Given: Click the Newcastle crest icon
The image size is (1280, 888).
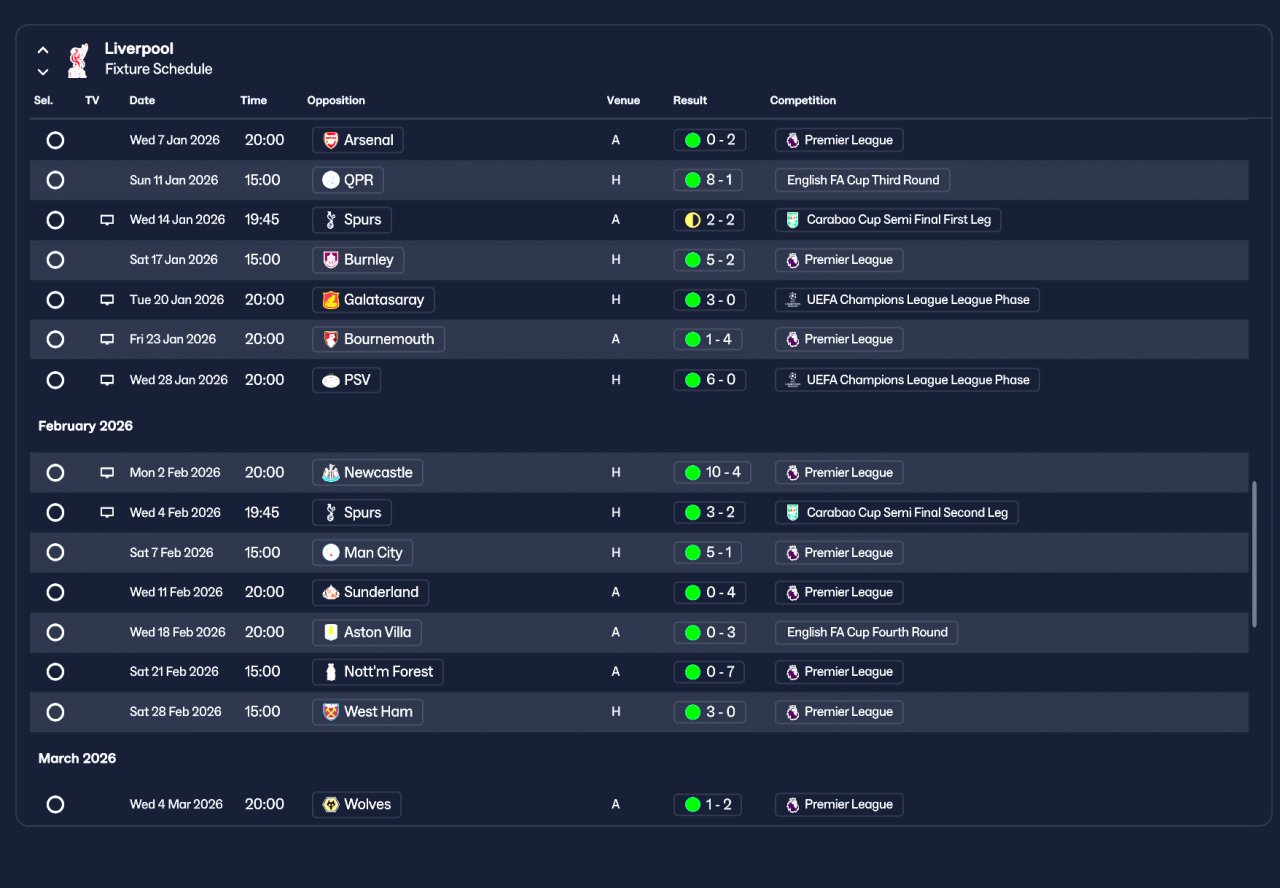Looking at the screenshot, I should (330, 473).
